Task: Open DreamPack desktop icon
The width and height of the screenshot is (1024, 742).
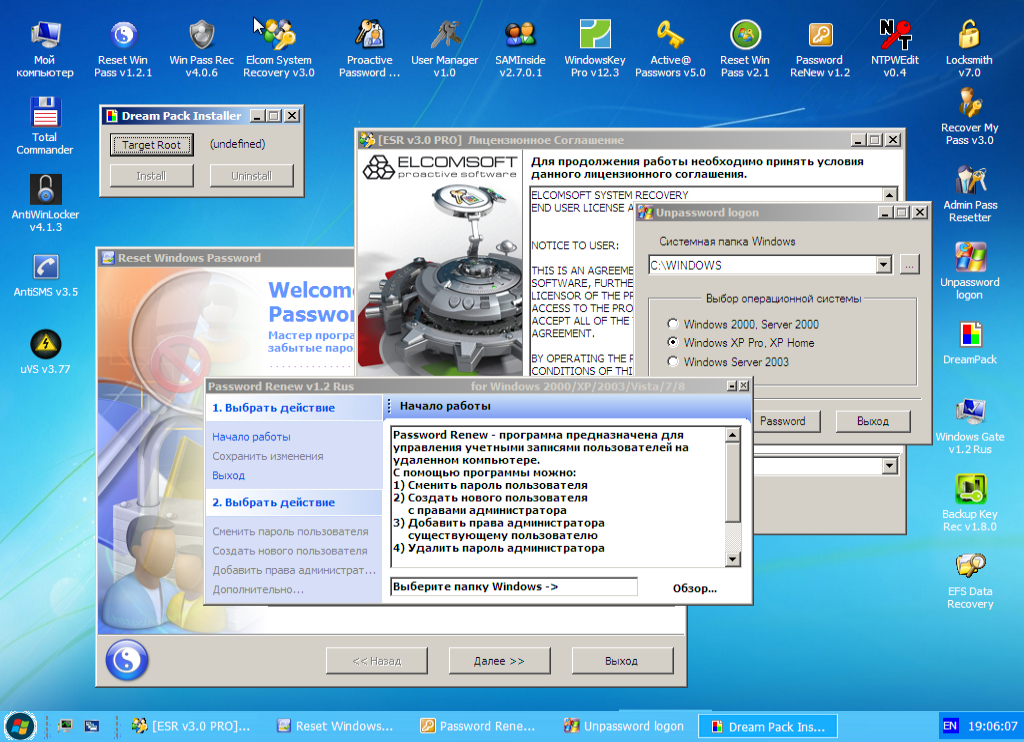Action: (x=970, y=343)
